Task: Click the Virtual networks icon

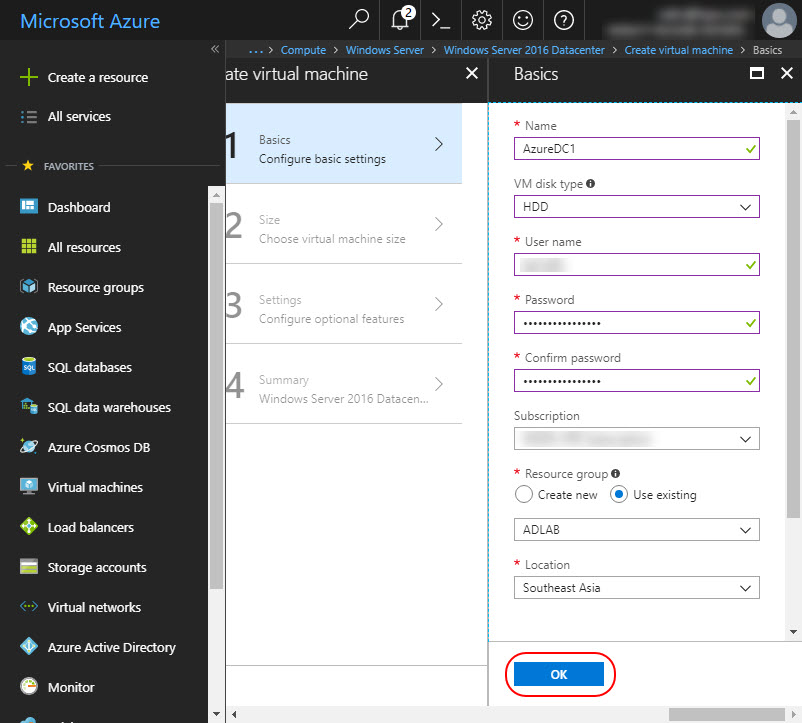Action: (x=29, y=606)
